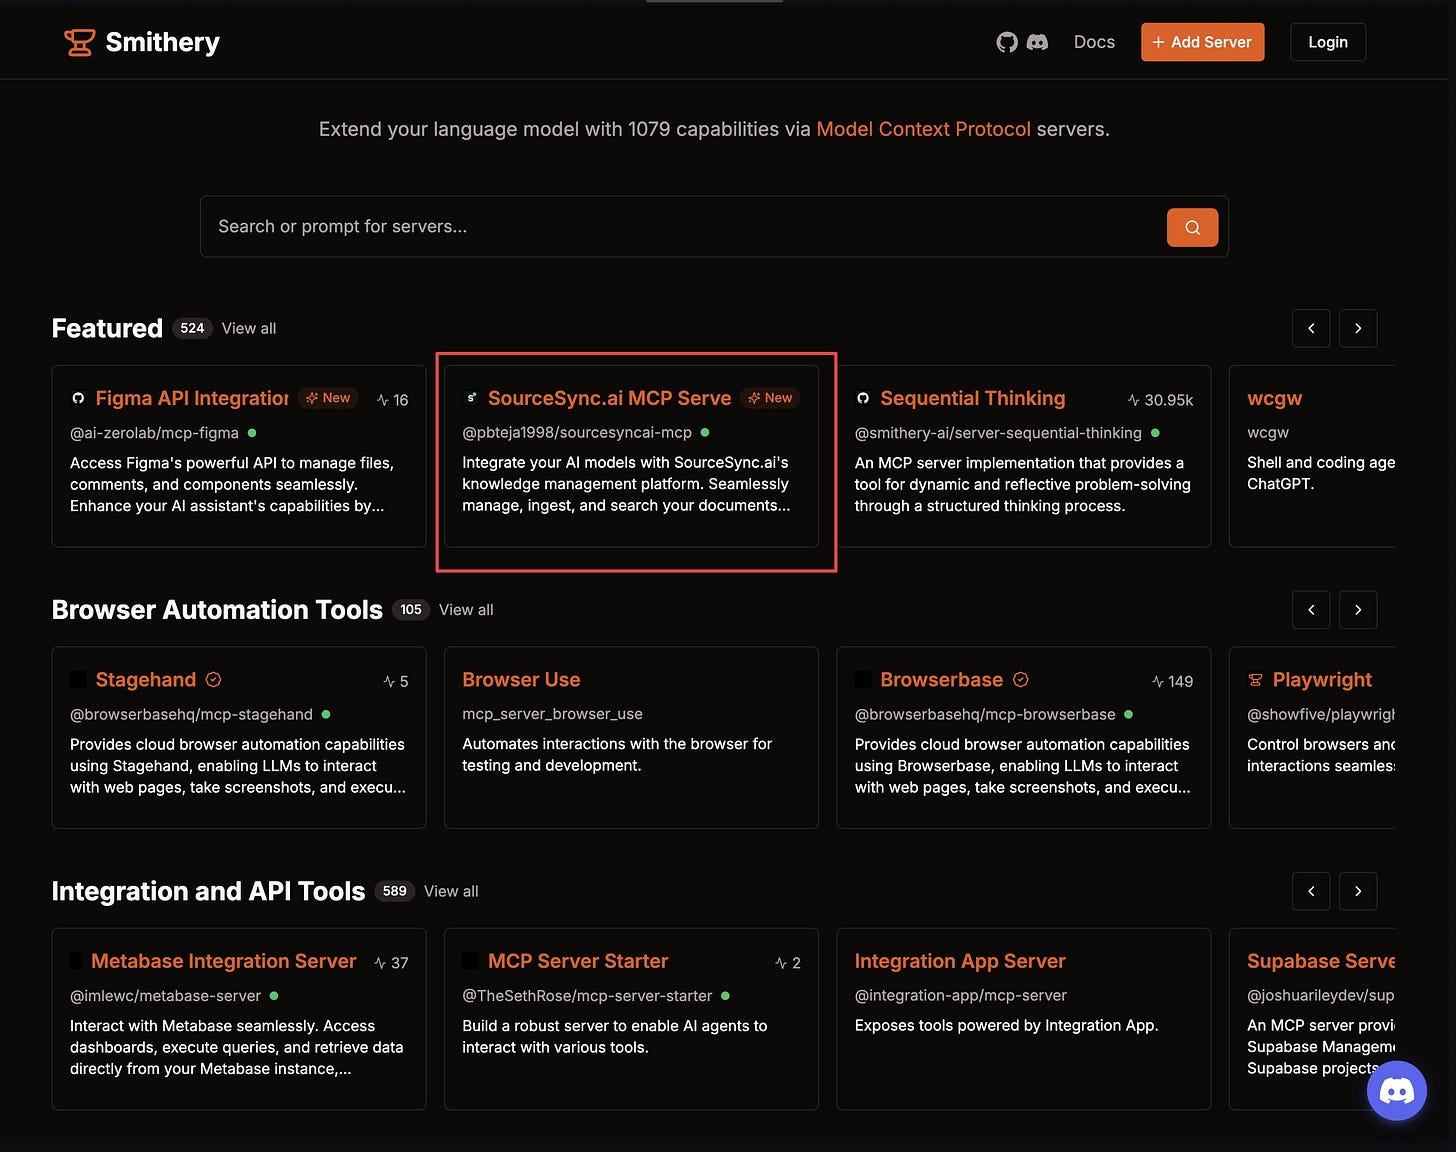
Task: Open the Model Context Protocol link
Action: coord(923,129)
